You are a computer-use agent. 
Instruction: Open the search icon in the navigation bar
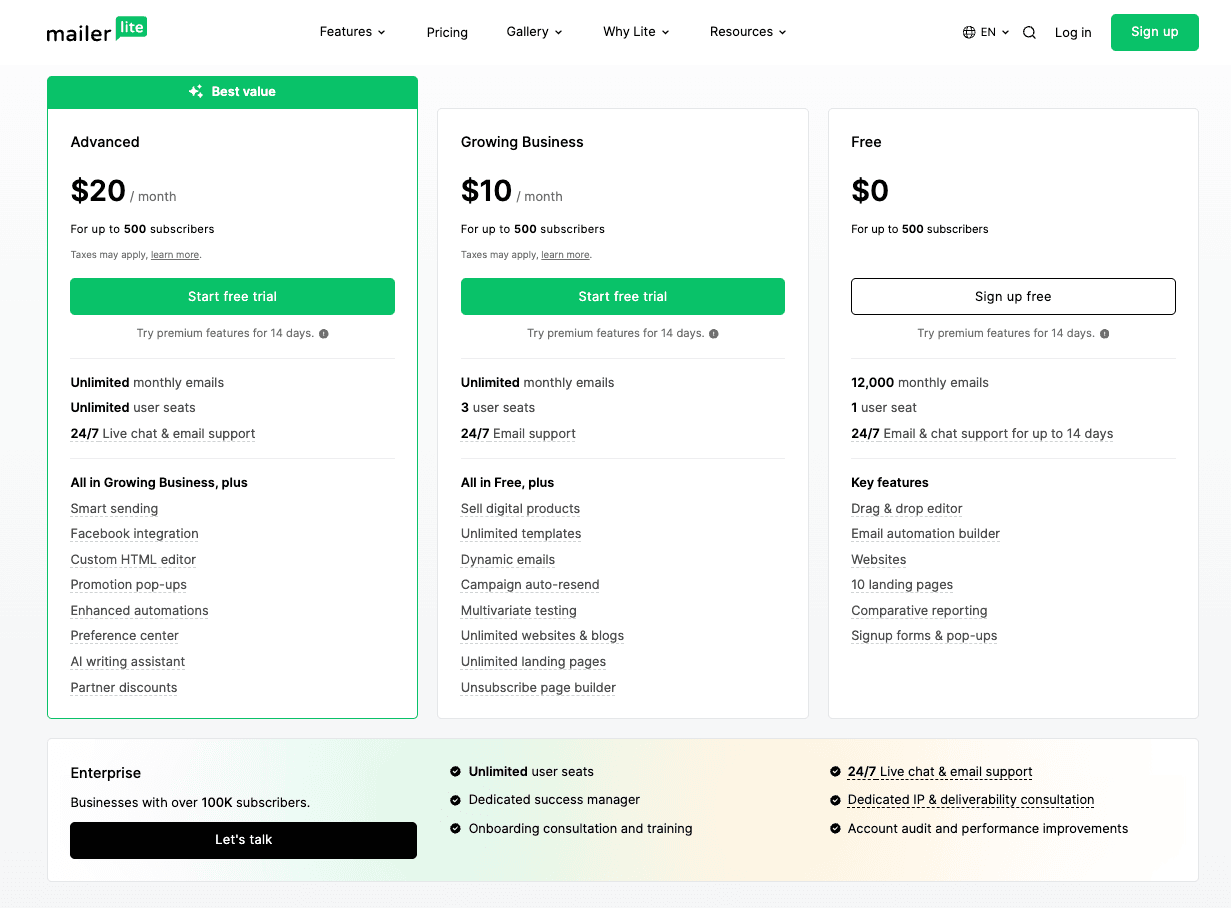1029,32
